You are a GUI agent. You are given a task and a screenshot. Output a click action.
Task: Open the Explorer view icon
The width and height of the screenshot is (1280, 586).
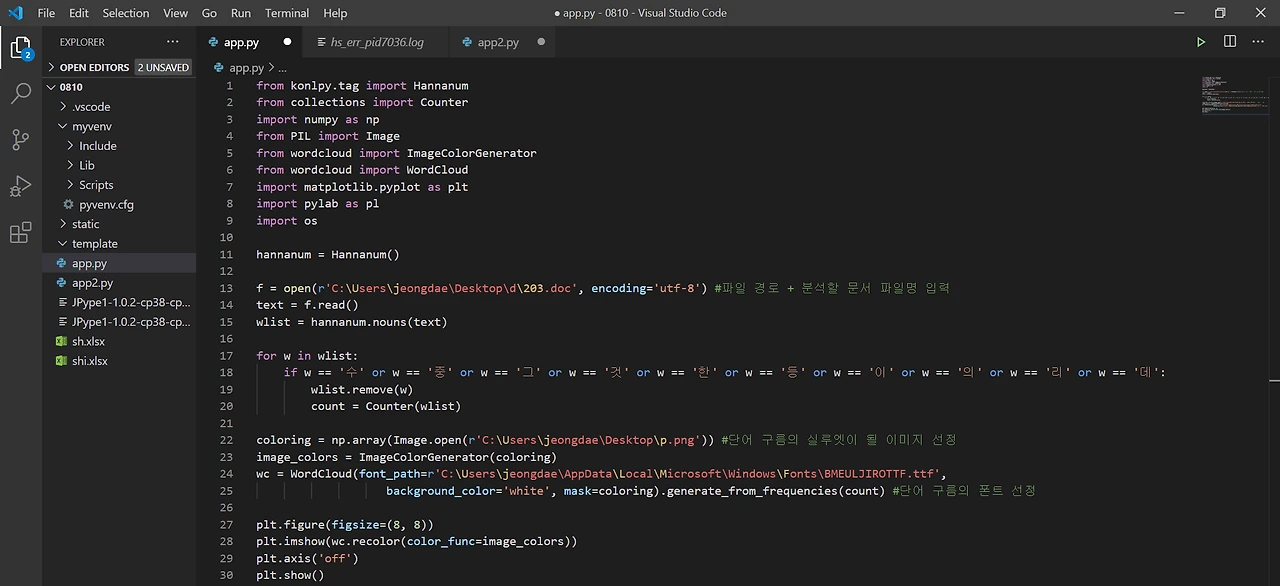[20, 47]
